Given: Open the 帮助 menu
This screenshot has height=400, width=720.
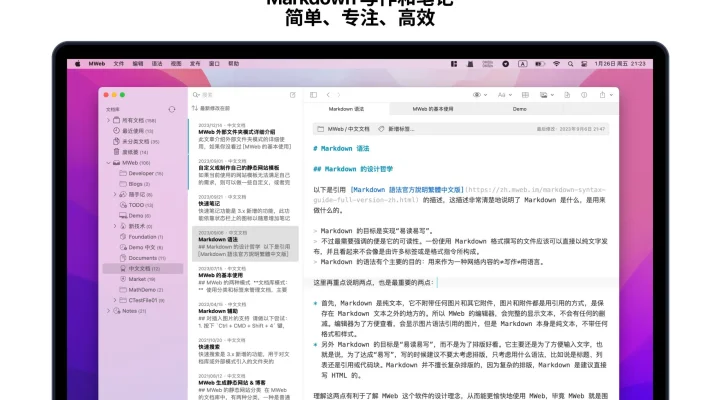Looking at the screenshot, I should tap(233, 64).
